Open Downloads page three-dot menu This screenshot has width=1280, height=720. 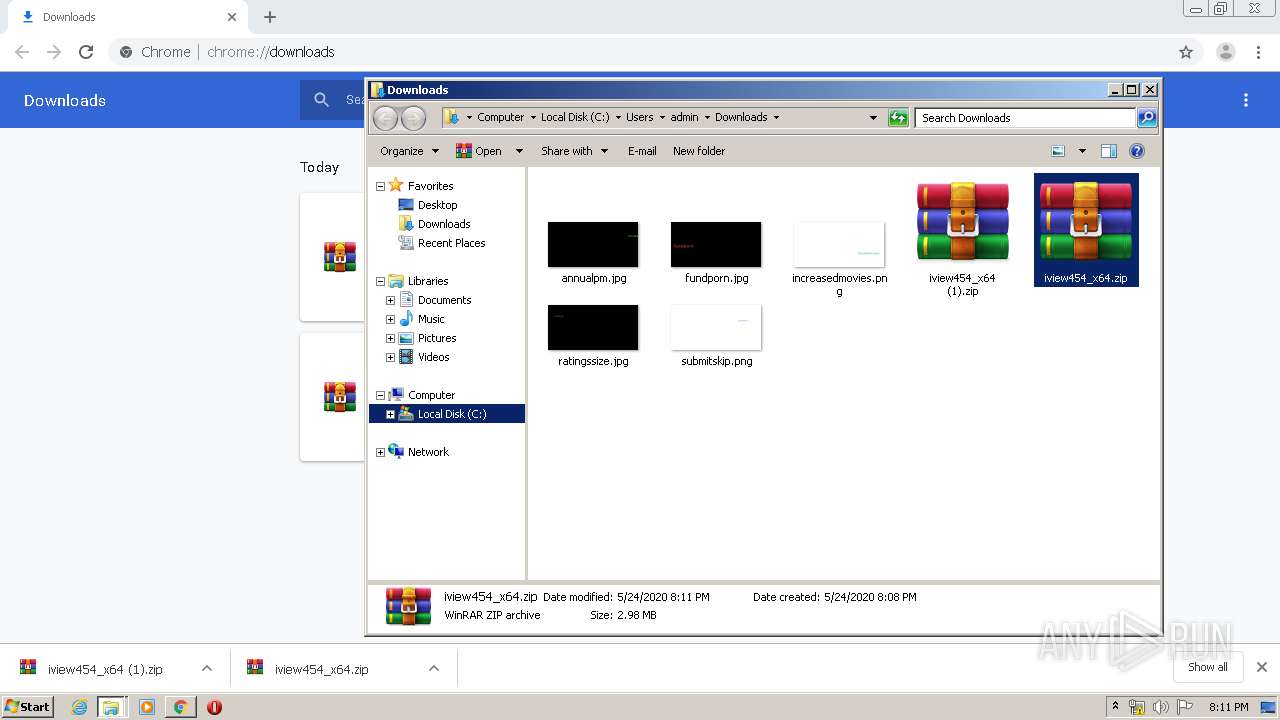(1246, 100)
